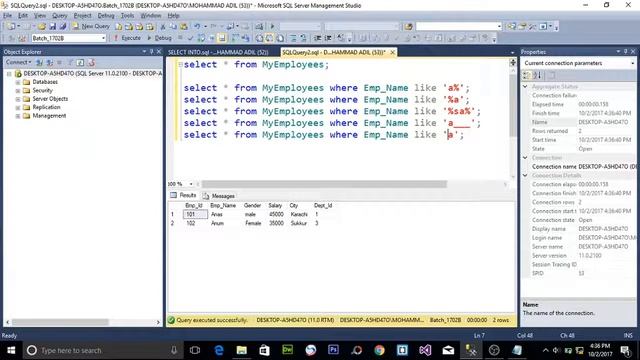Collapse the Connection Details property category
The width and height of the screenshot is (640, 360).
click(525, 176)
